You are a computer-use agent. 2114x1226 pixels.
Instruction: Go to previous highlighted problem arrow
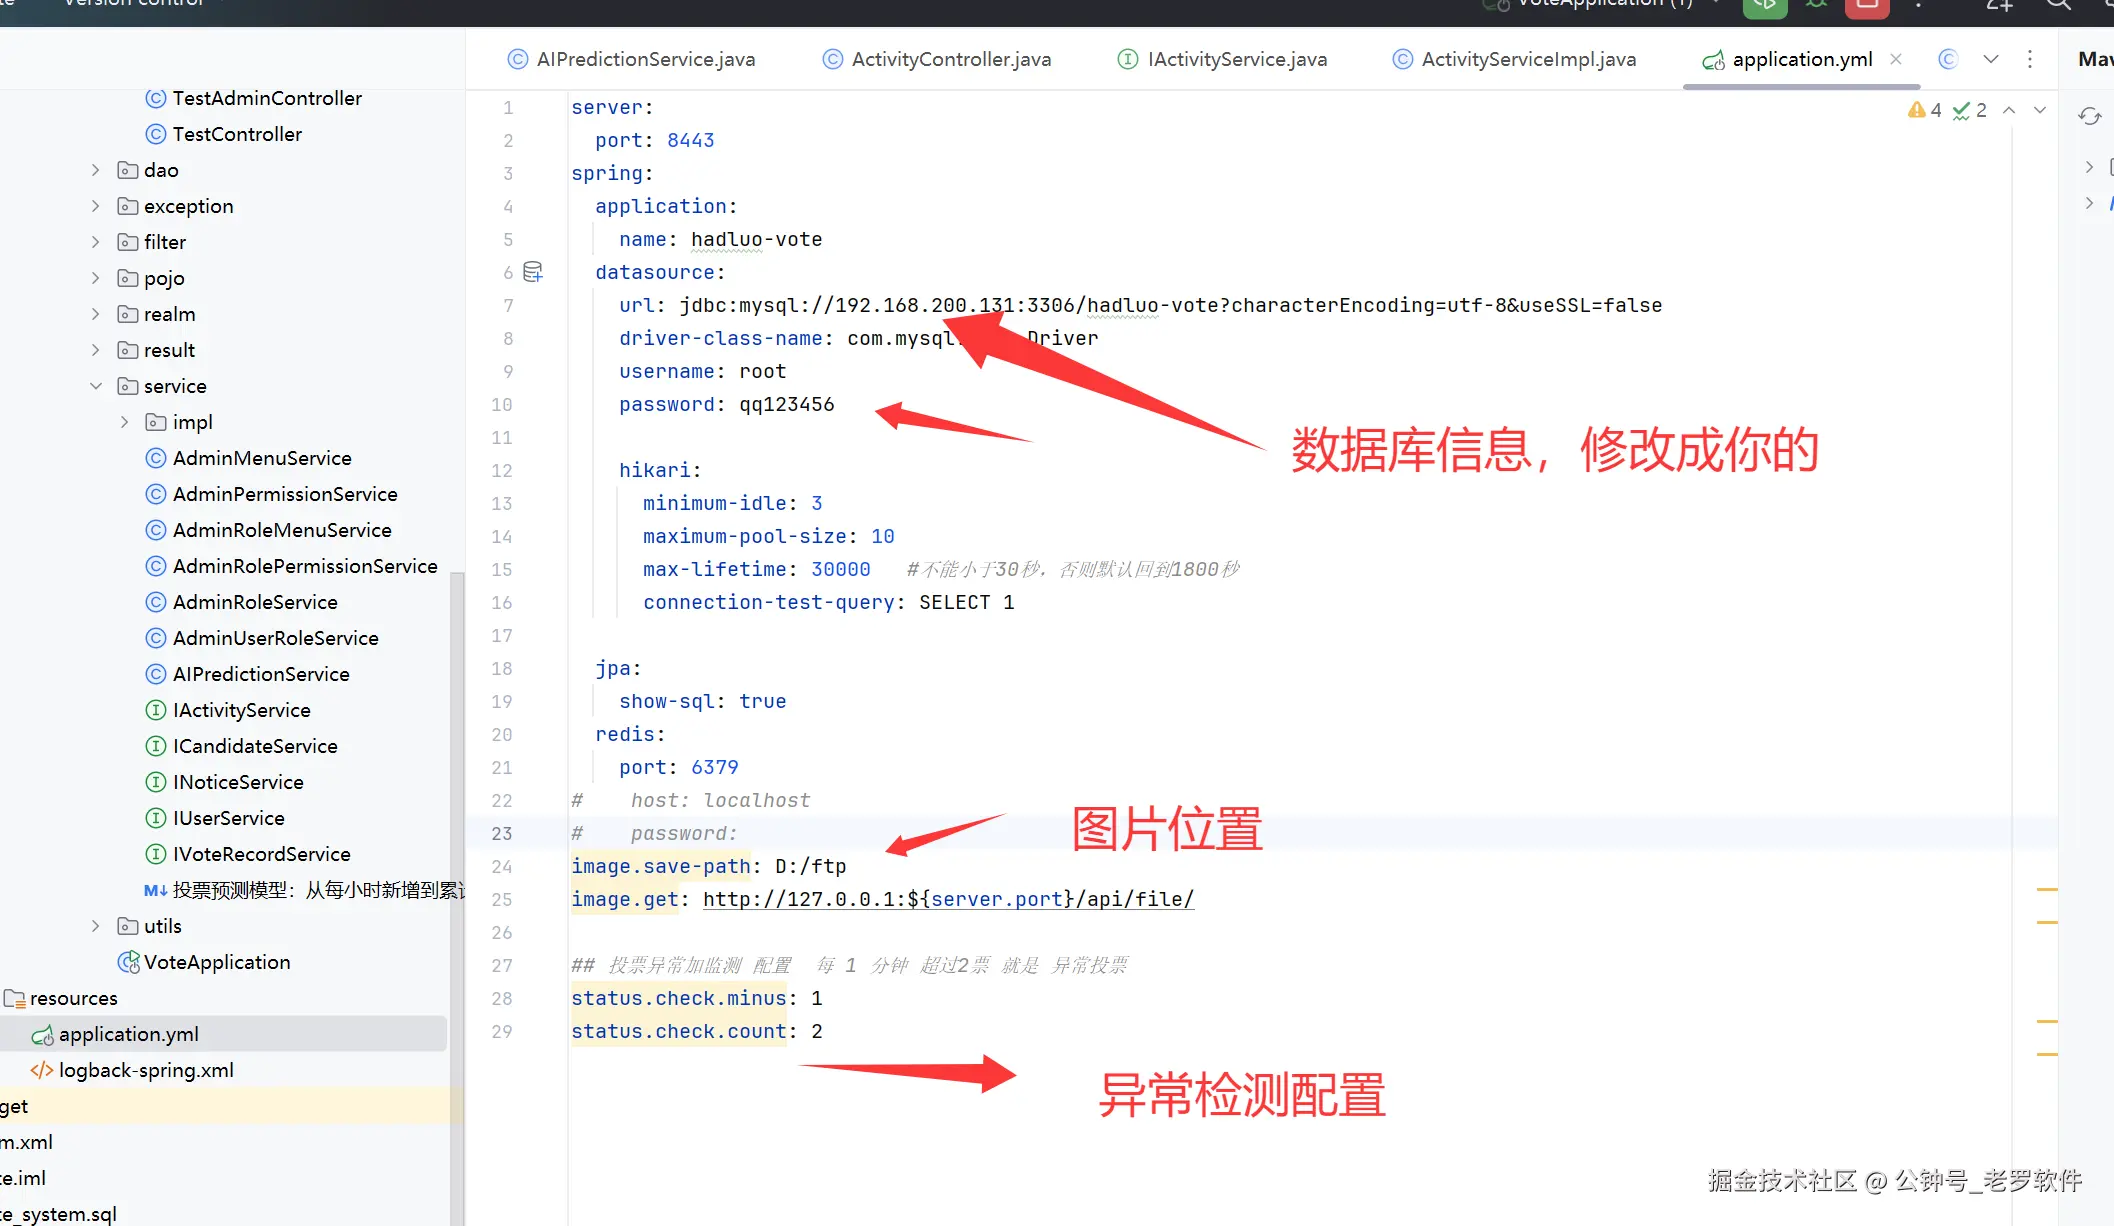click(2009, 110)
